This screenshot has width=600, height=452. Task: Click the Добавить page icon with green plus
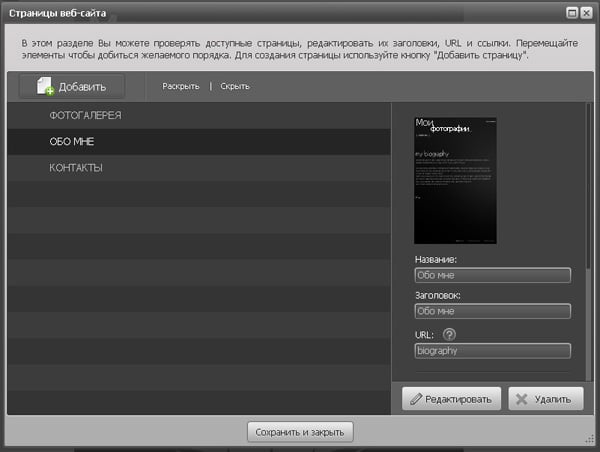click(45, 87)
